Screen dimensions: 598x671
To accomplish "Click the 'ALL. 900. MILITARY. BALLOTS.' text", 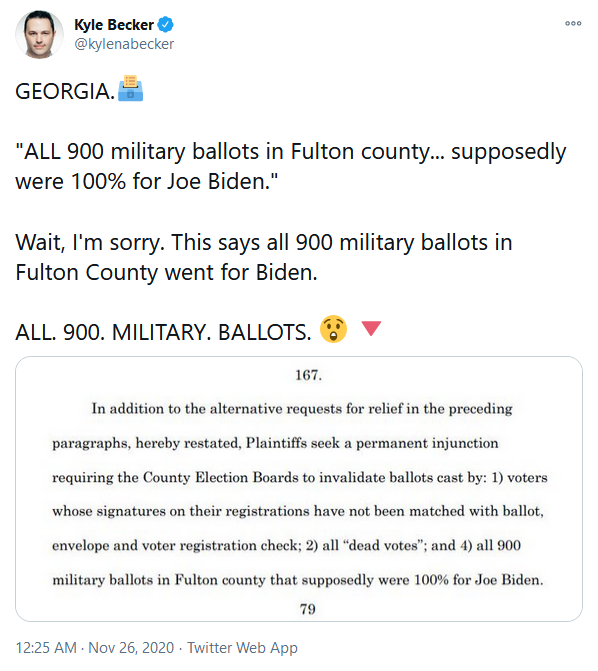I will click(164, 332).
